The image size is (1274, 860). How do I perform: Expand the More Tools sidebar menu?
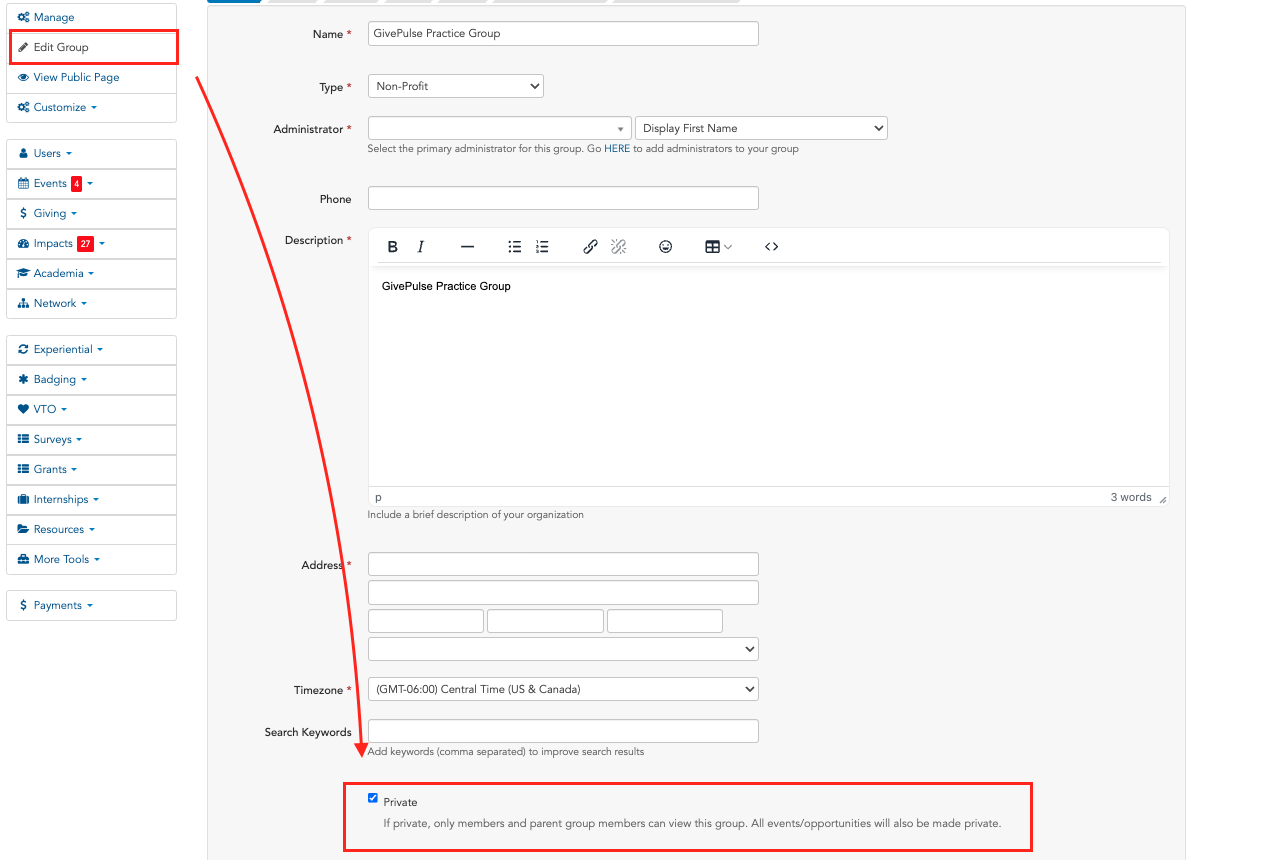(x=91, y=560)
